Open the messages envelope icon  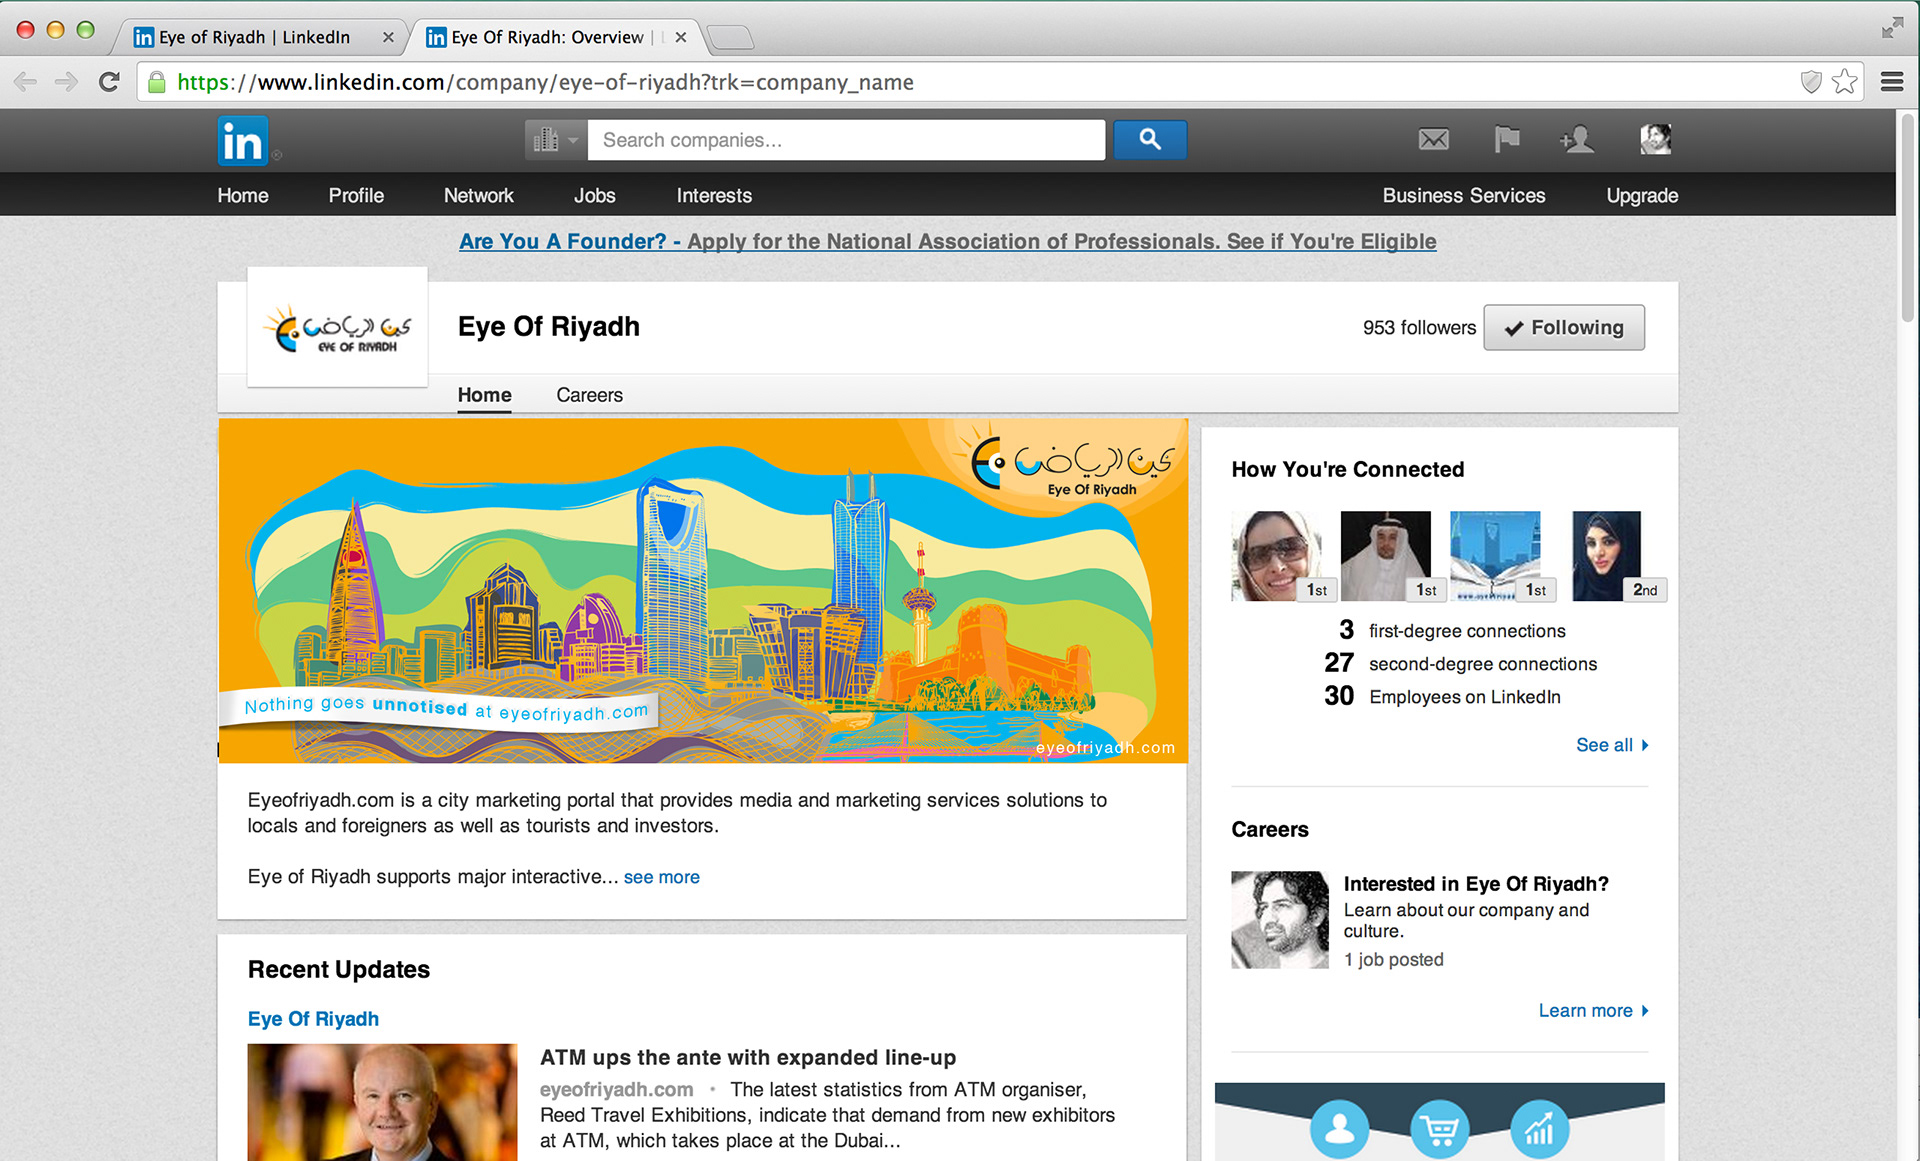[1433, 140]
